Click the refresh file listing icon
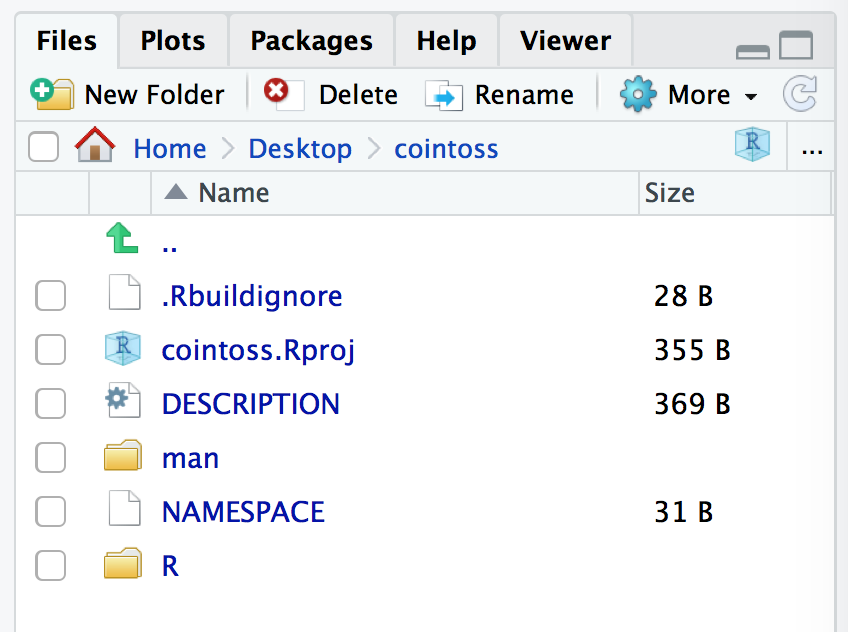Screen dimensions: 848x632 800,94
